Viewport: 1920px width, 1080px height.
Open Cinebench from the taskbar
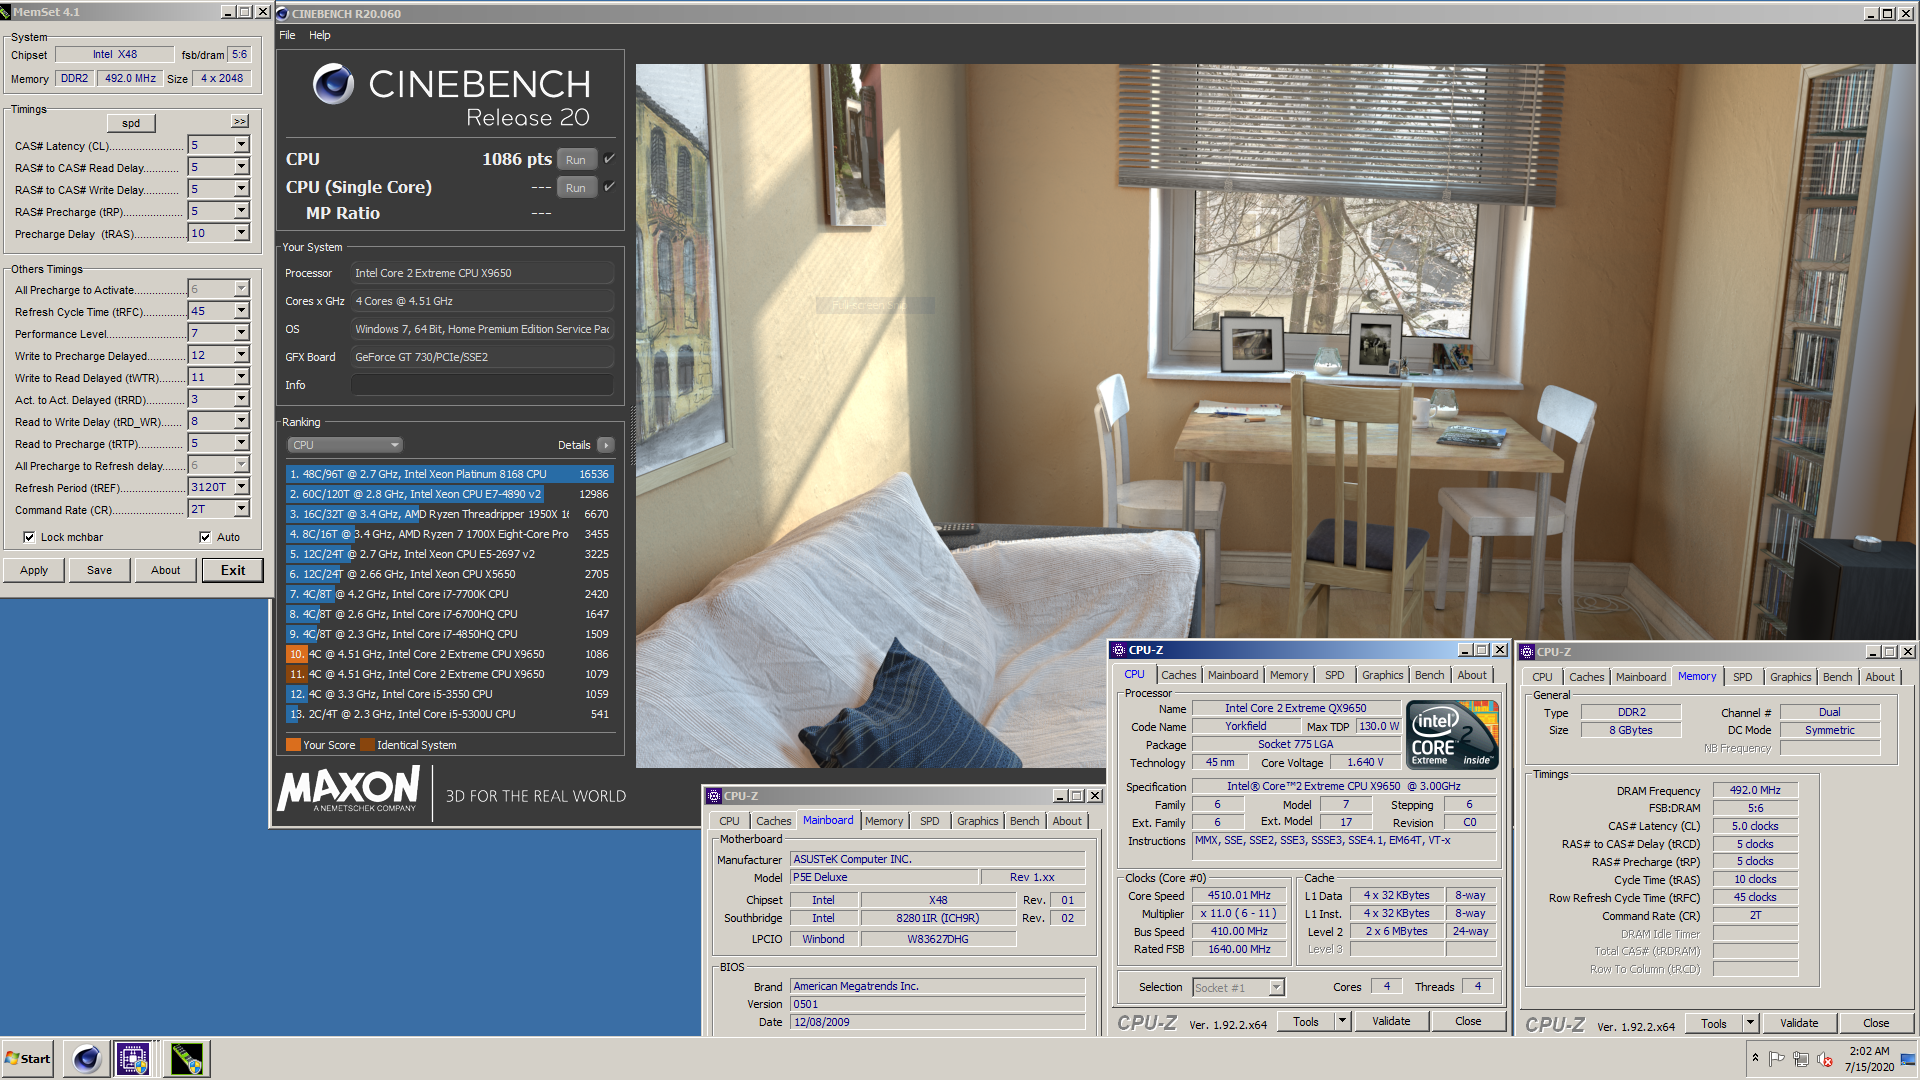[x=87, y=1058]
